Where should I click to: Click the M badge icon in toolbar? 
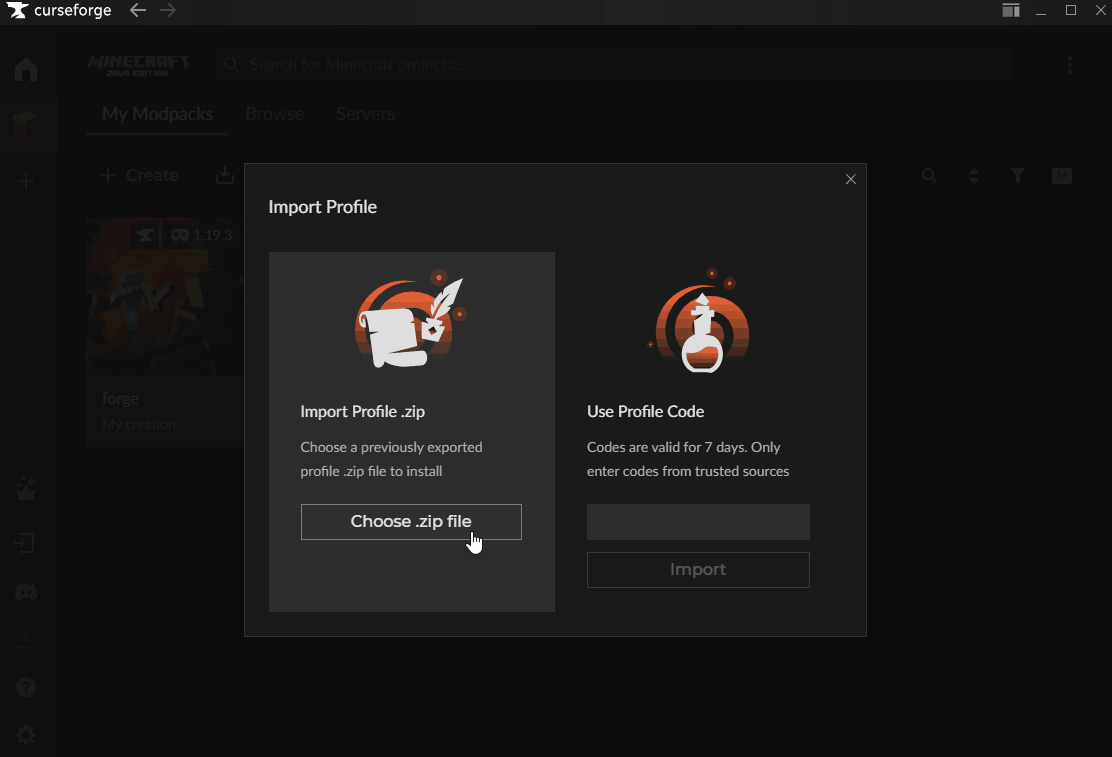click(1062, 176)
